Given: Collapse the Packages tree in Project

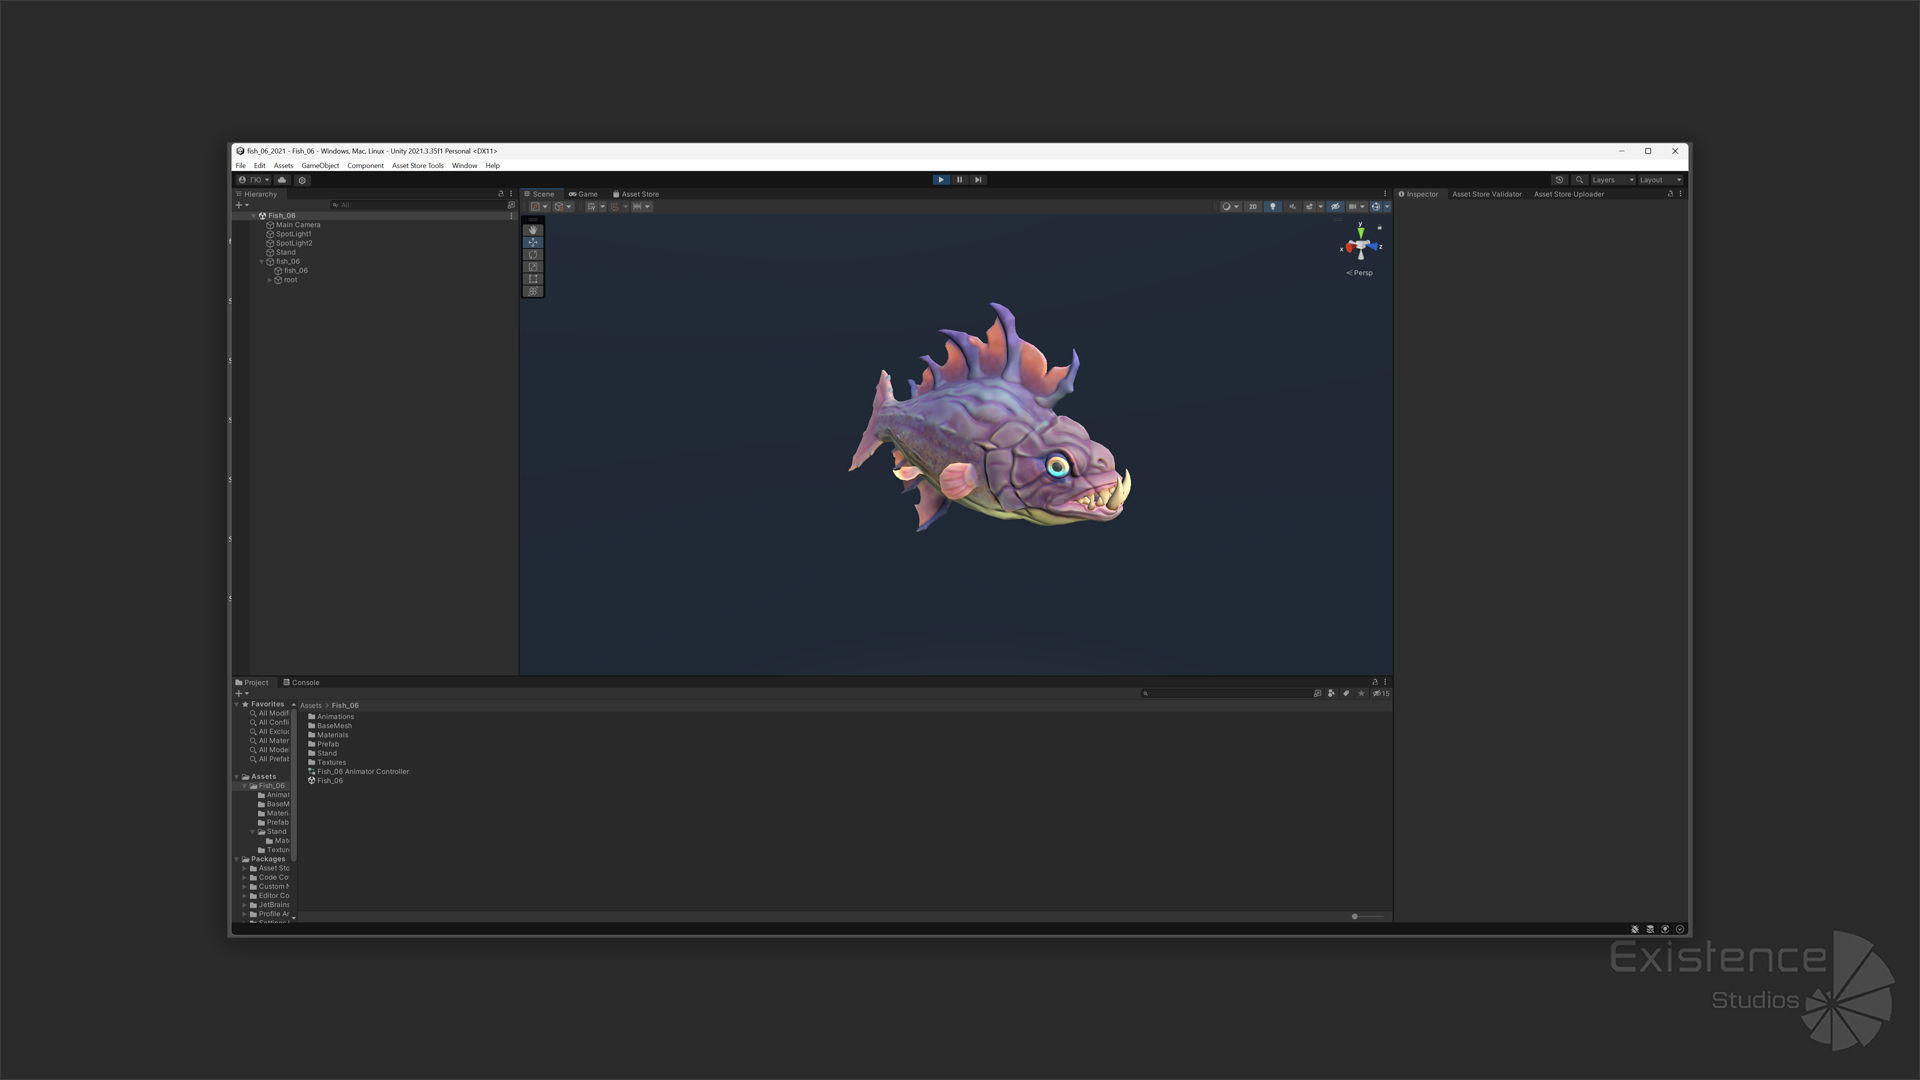Looking at the screenshot, I should [x=237, y=859].
